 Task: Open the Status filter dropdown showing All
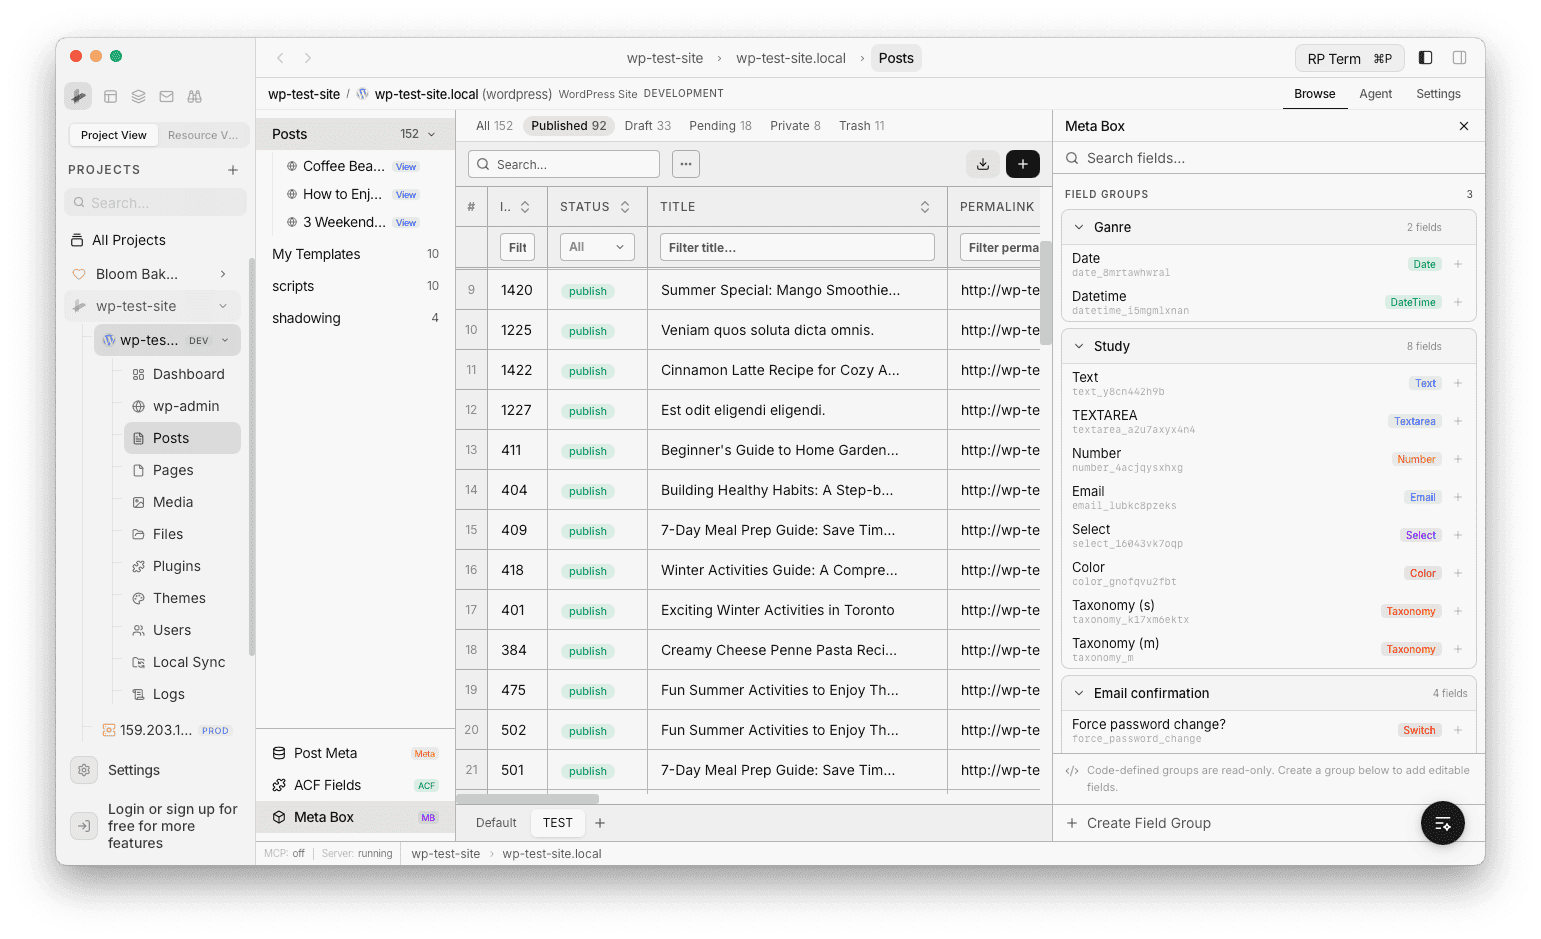tap(596, 246)
